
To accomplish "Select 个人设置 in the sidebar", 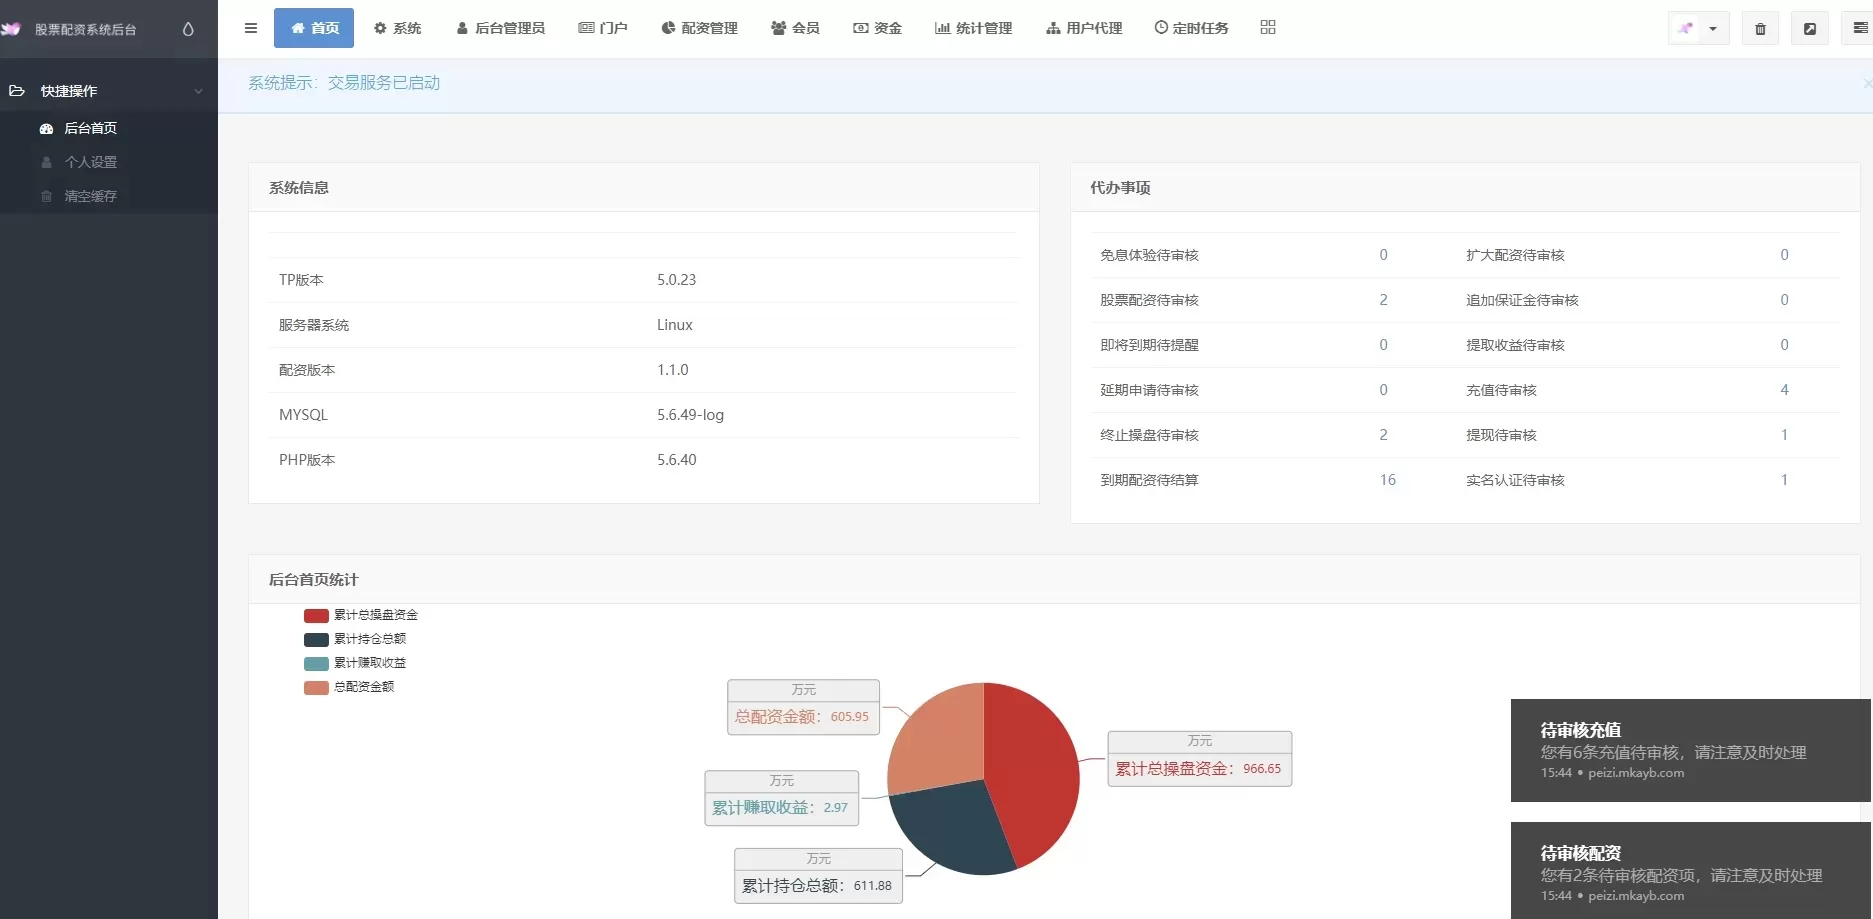I will [x=91, y=161].
